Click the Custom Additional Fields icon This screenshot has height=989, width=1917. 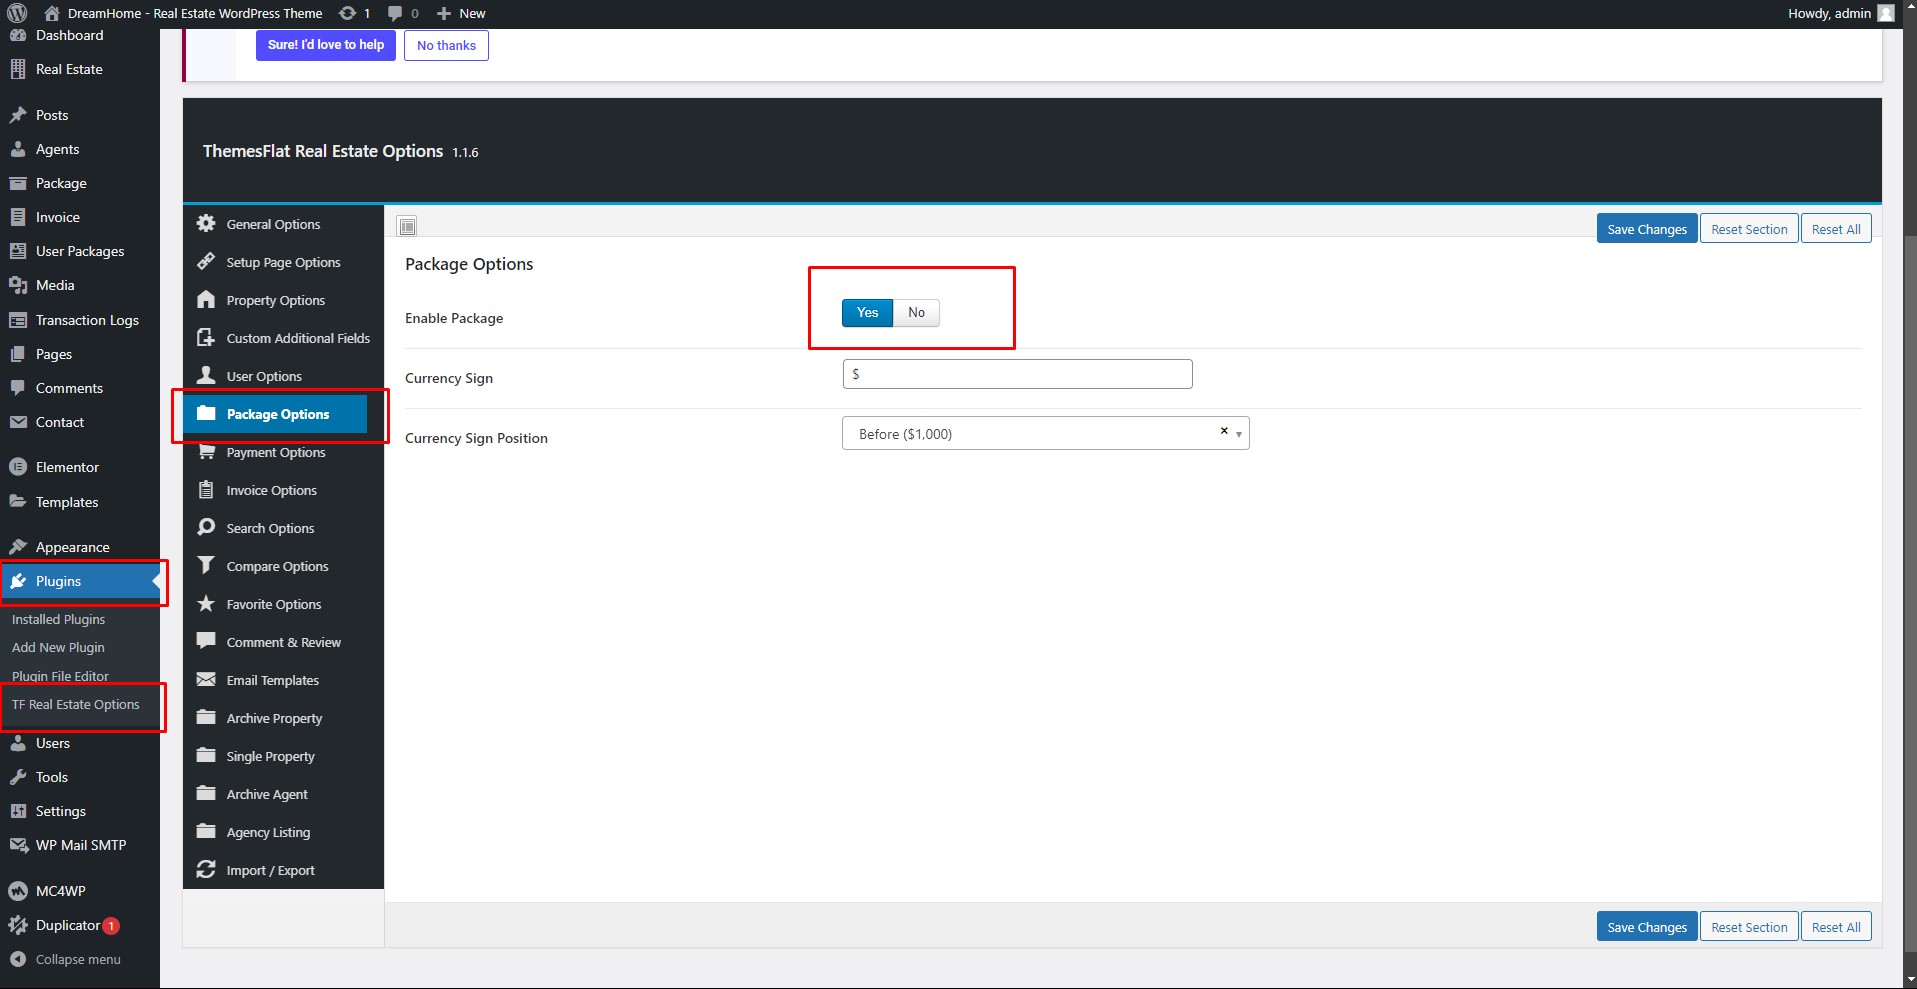click(206, 337)
